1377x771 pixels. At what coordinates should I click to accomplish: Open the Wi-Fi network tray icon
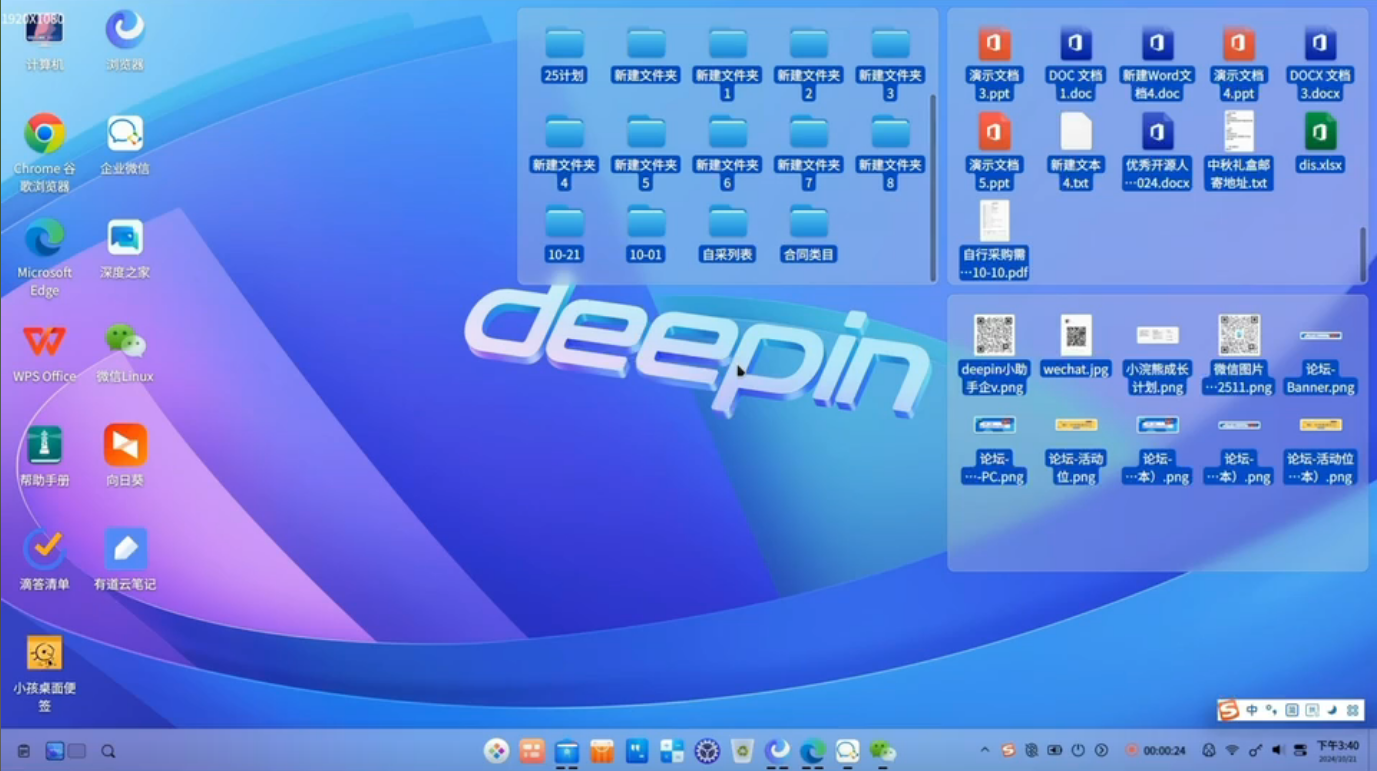(x=1232, y=750)
